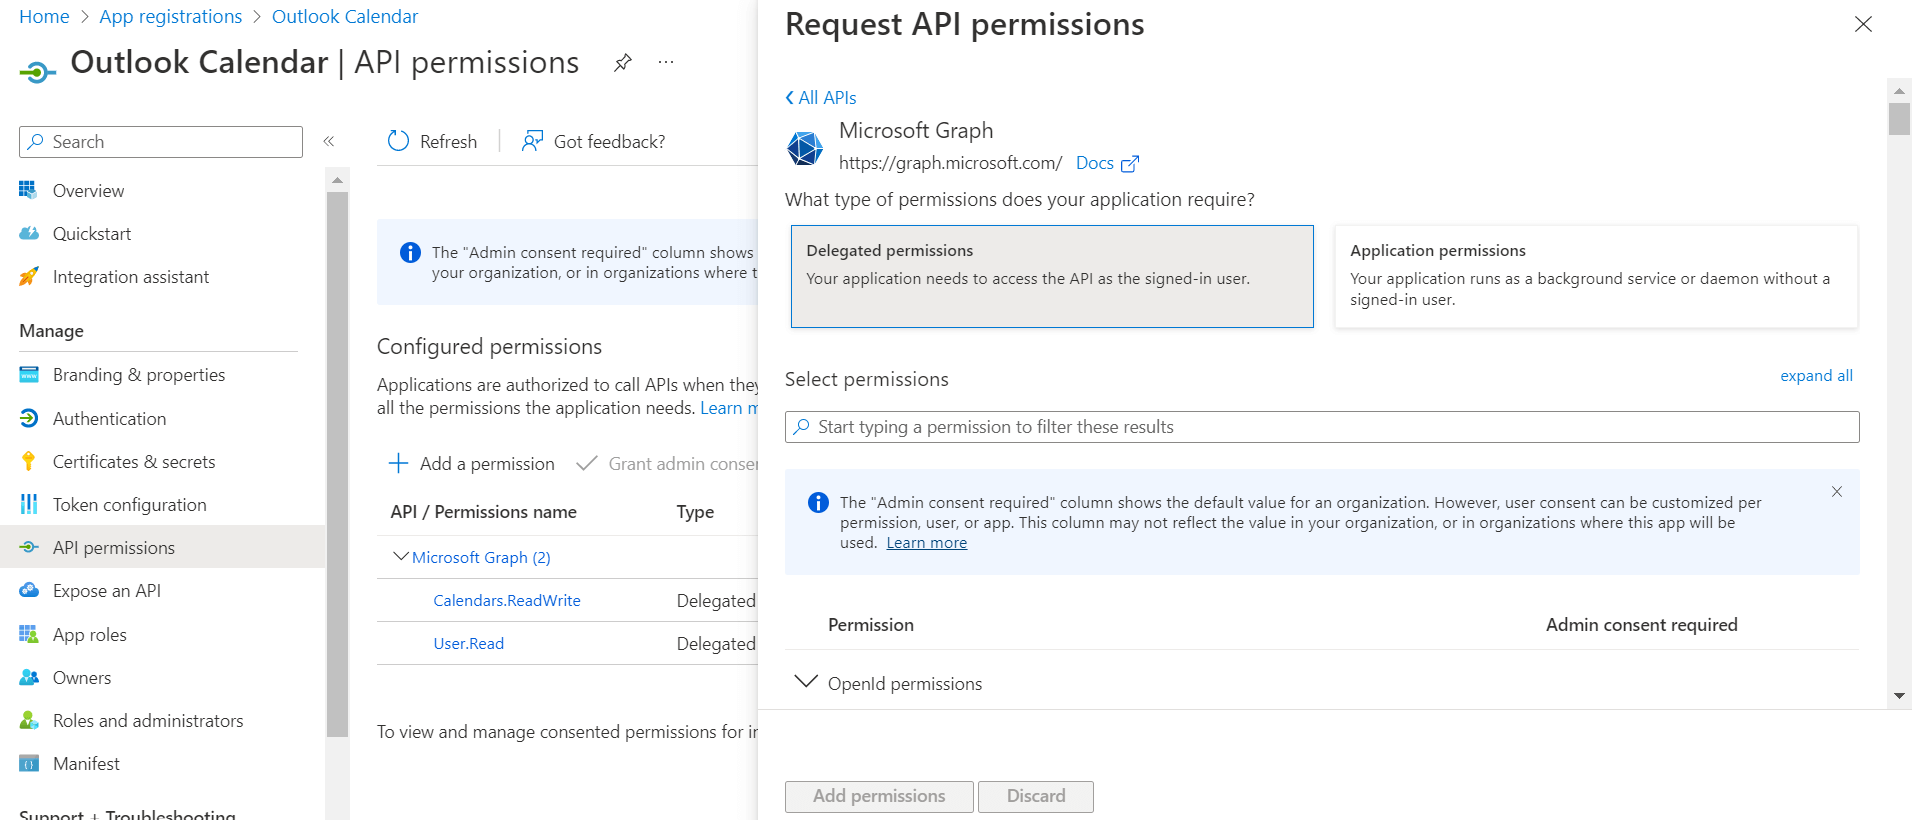Viewport: 1912px width, 820px height.
Task: Expand the OpenId permissions group
Action: tap(805, 682)
